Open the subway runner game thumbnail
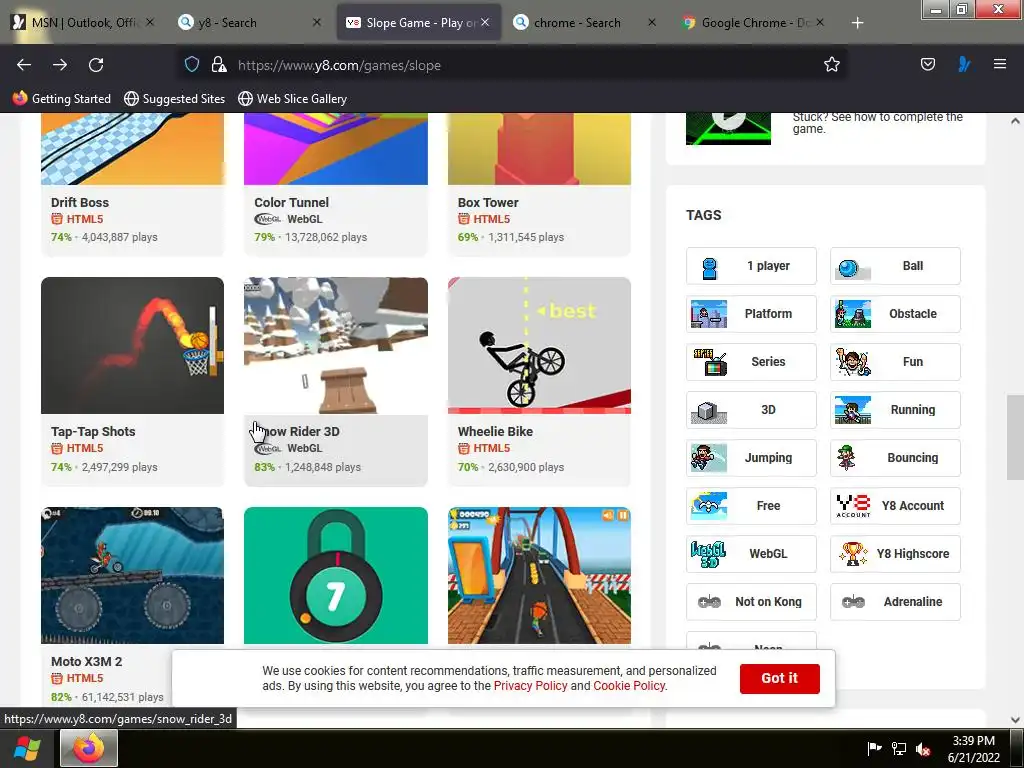1024x768 pixels. (539, 575)
